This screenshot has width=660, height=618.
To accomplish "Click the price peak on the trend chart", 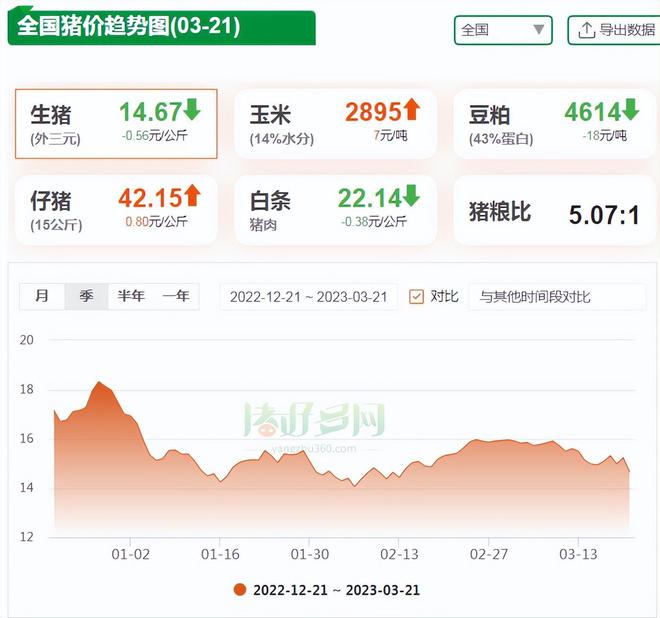I will pyautogui.click(x=98, y=383).
